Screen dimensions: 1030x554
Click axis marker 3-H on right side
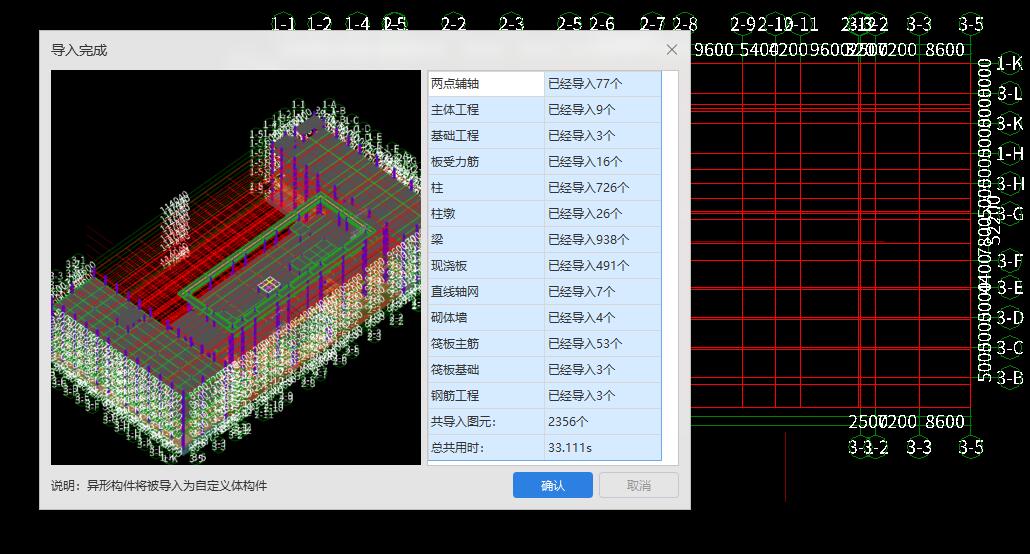(1010, 183)
